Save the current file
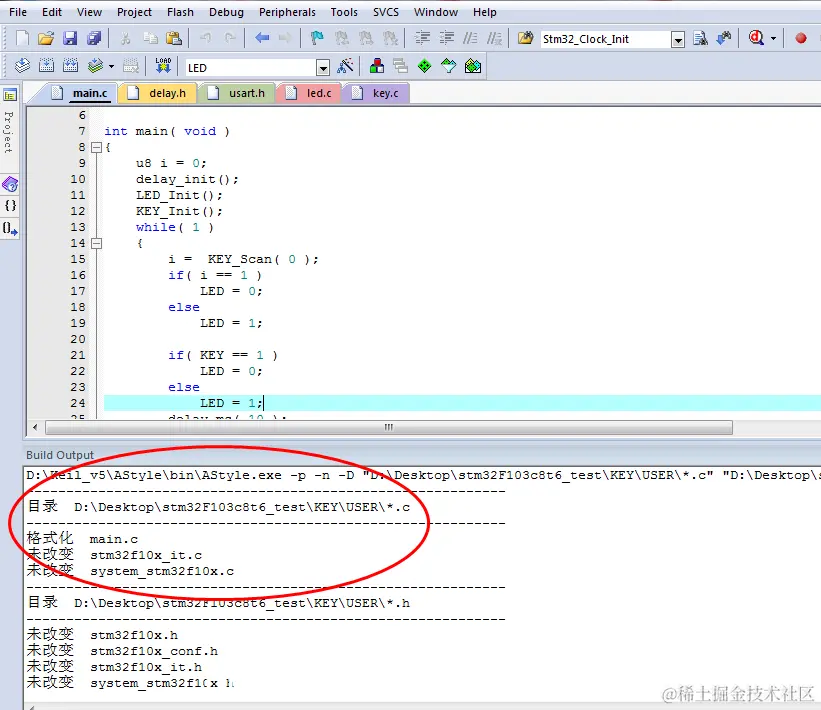 point(70,38)
